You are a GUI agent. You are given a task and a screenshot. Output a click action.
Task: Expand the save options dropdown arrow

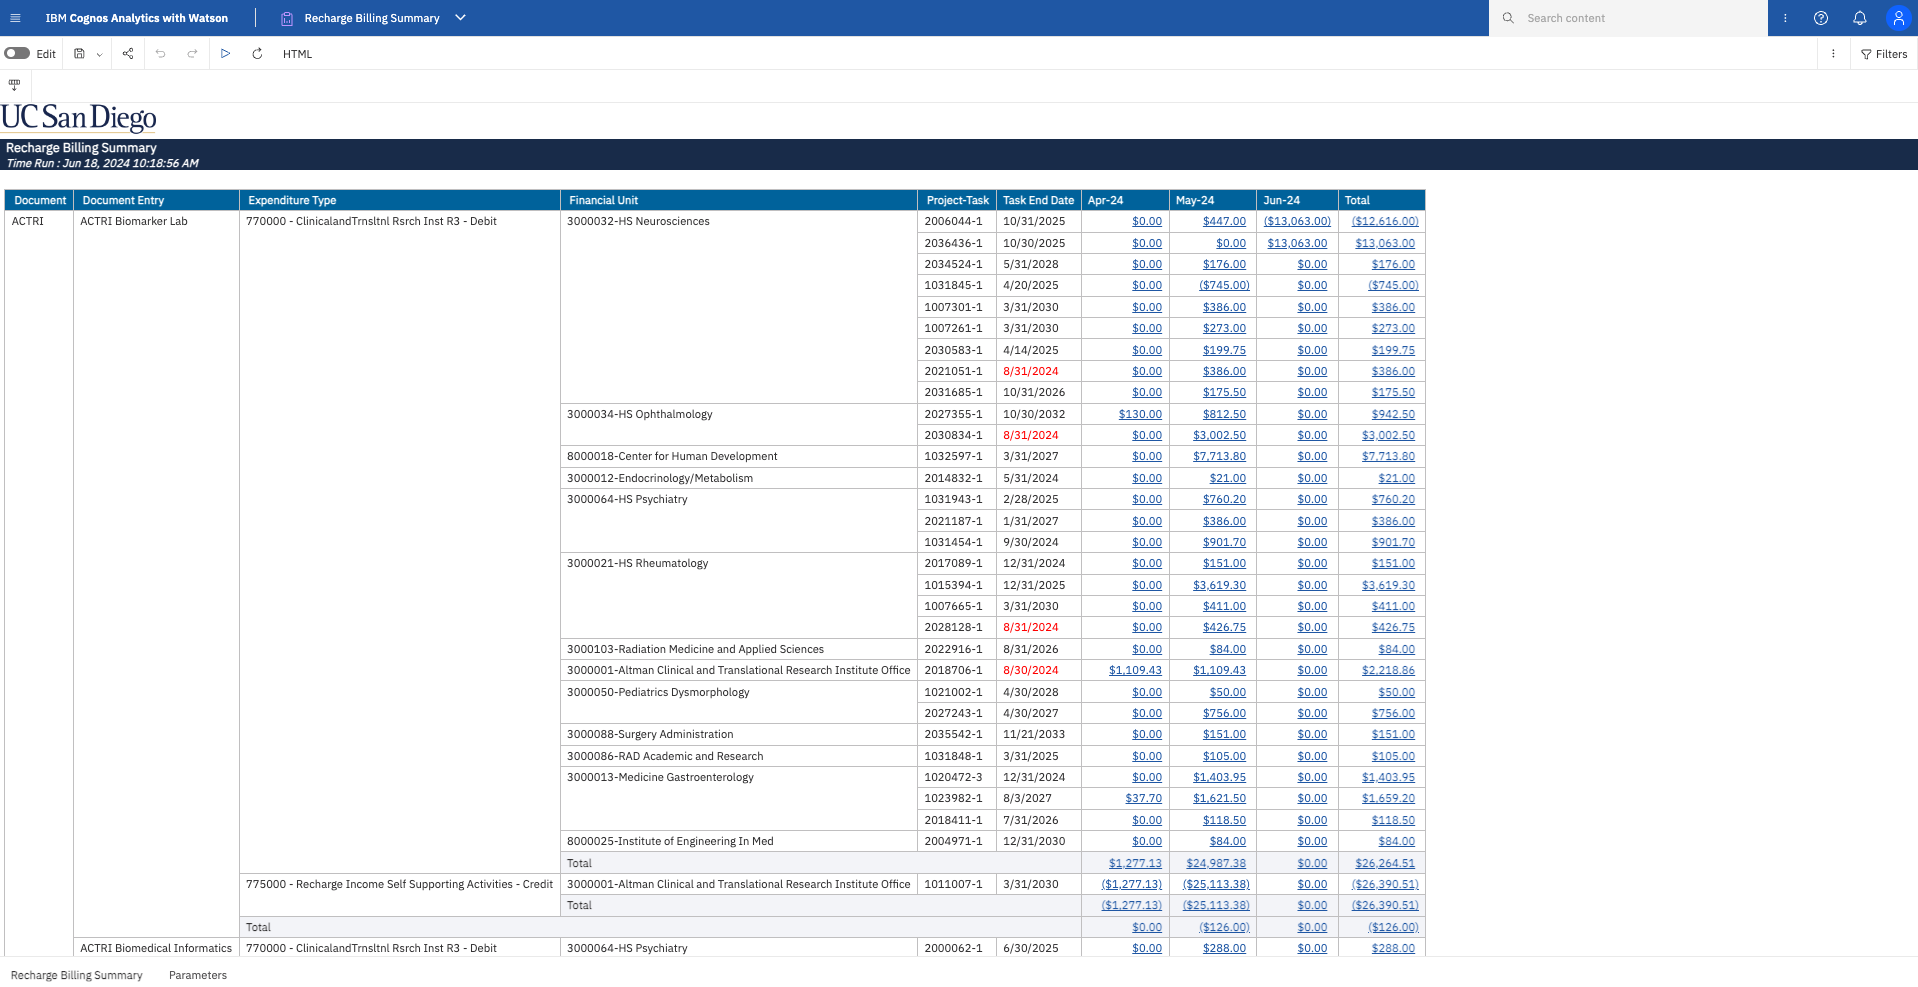tap(99, 55)
